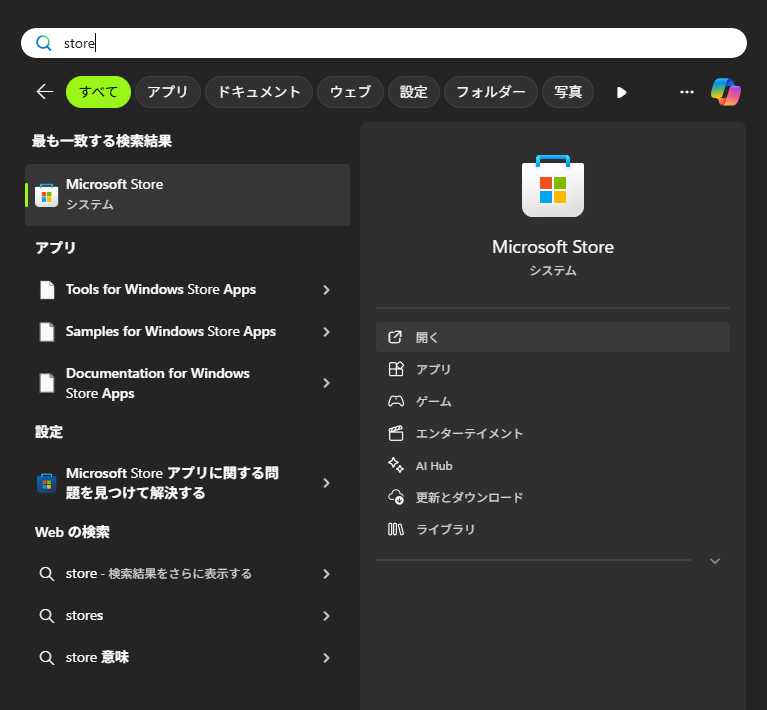Click the file icon for Tools for Windows Store Apps
This screenshot has height=710, width=767.
(x=47, y=290)
